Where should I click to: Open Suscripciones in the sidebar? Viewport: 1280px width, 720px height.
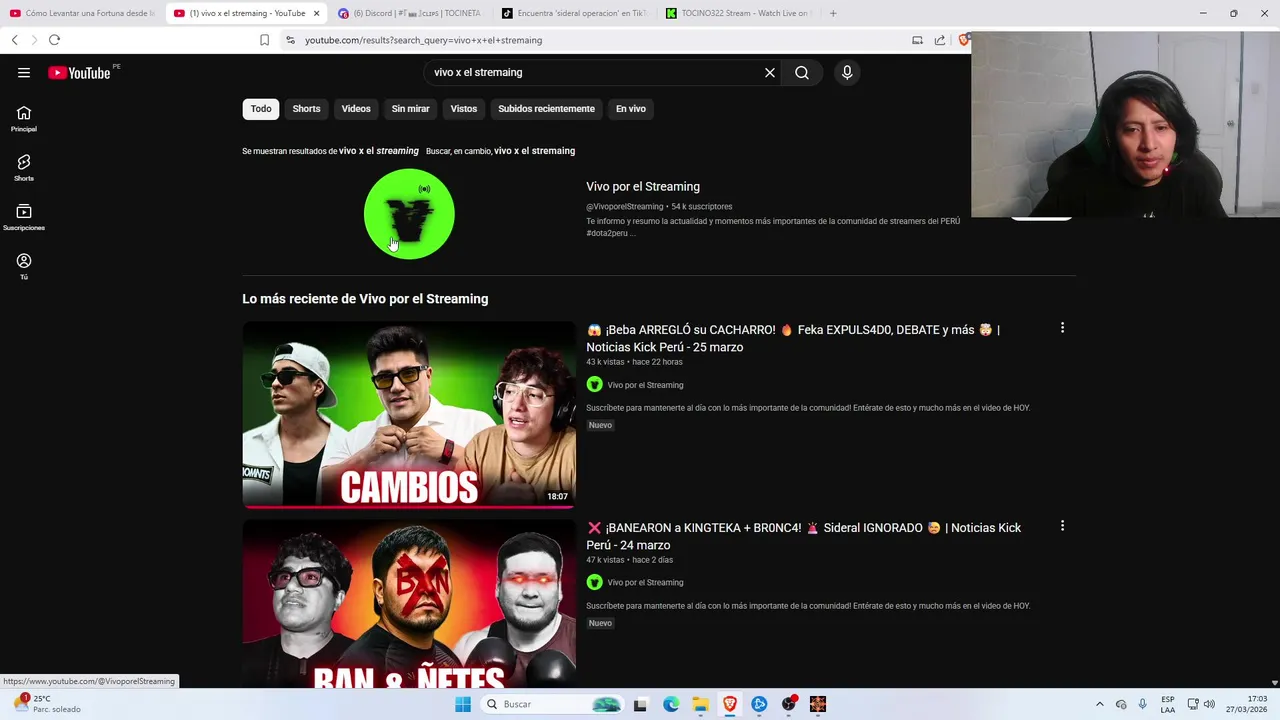[24, 217]
